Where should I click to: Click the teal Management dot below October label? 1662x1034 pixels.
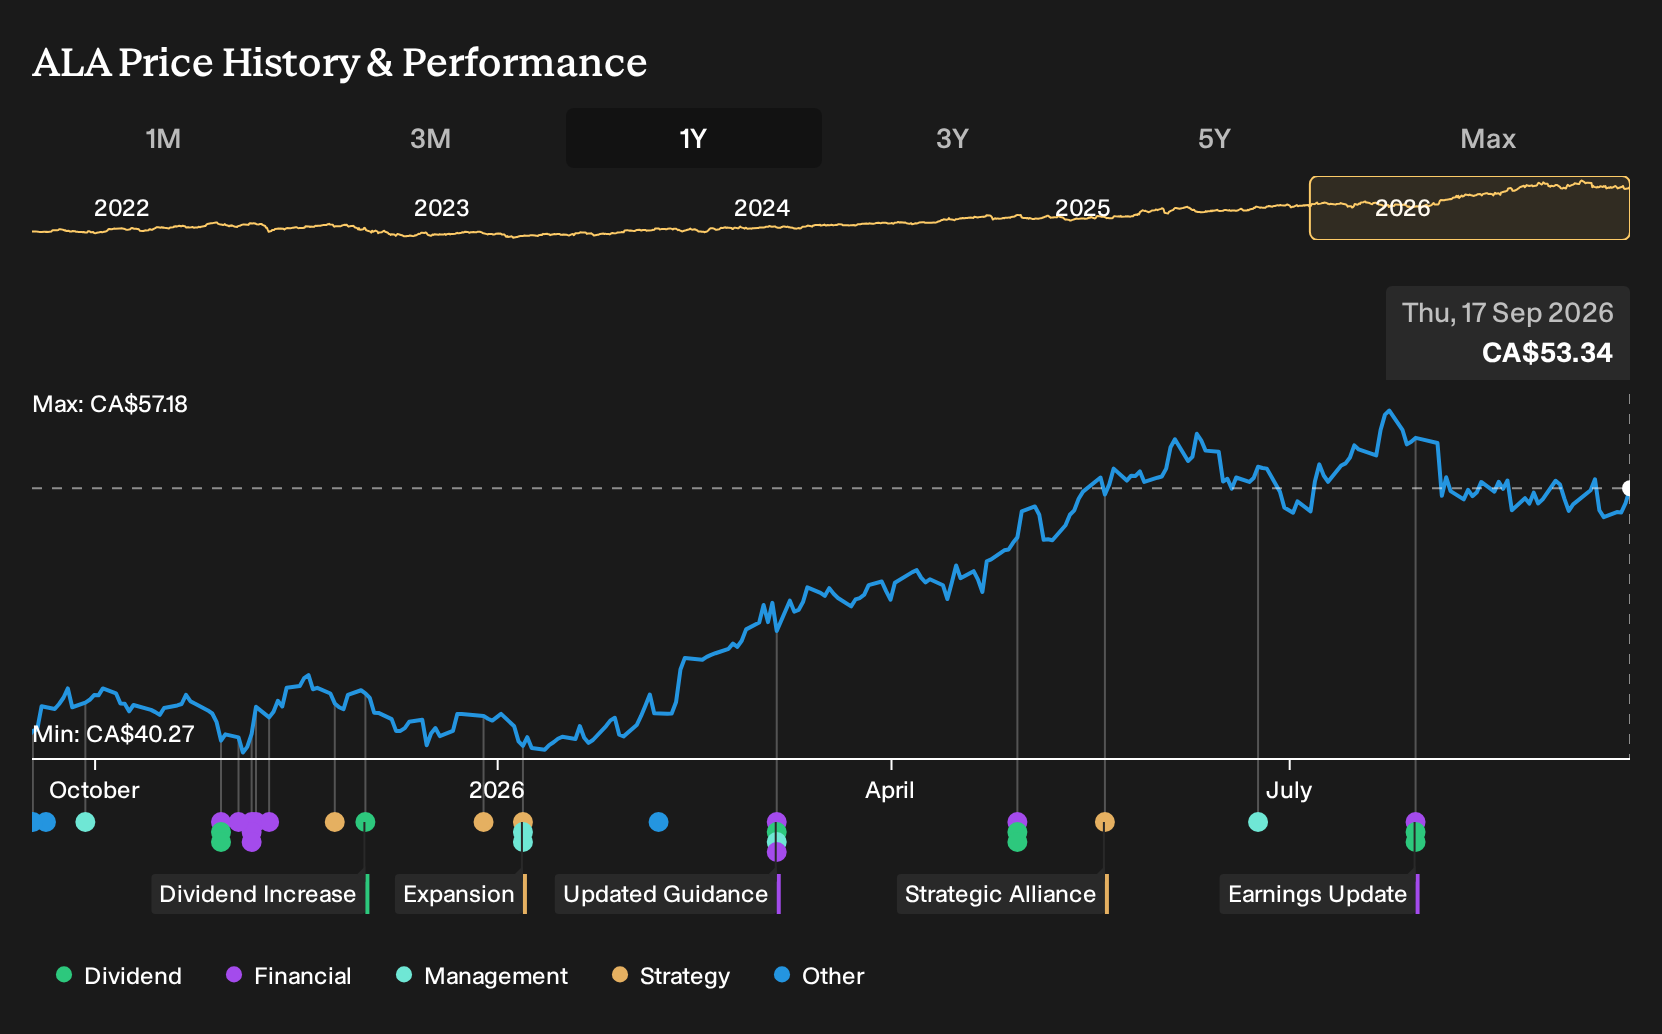pos(85,822)
